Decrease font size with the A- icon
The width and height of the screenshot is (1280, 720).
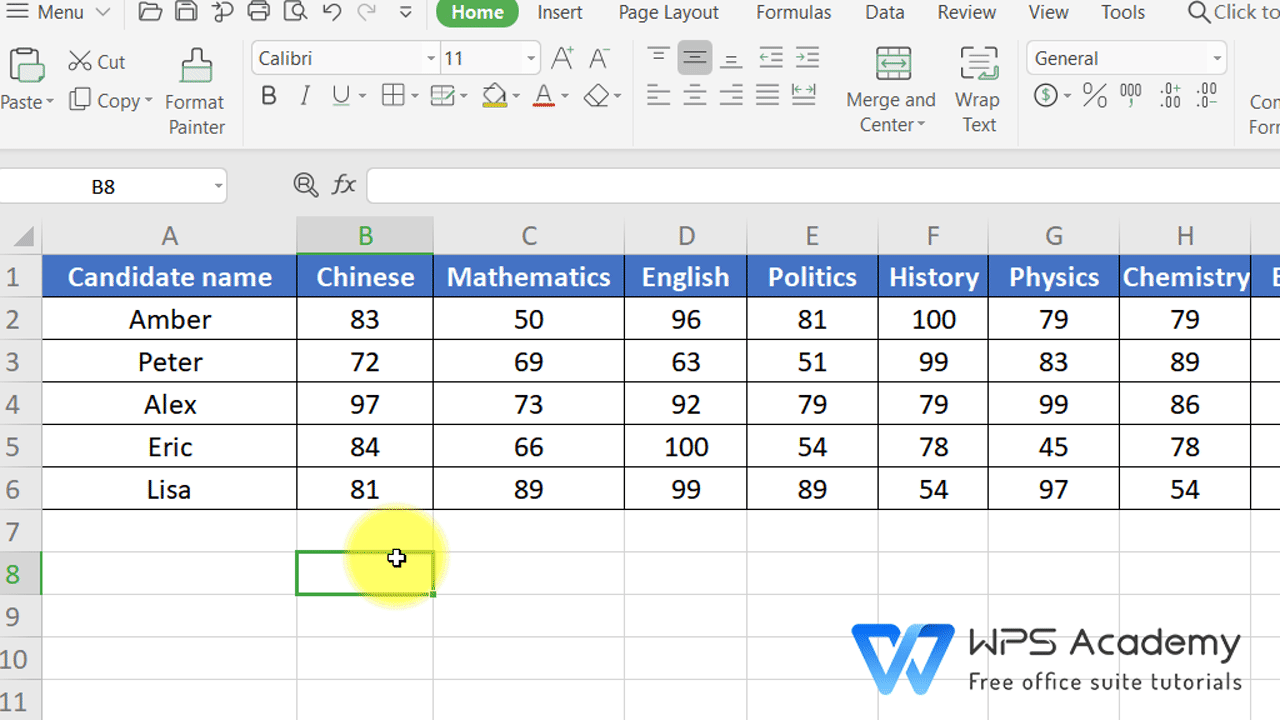point(599,58)
